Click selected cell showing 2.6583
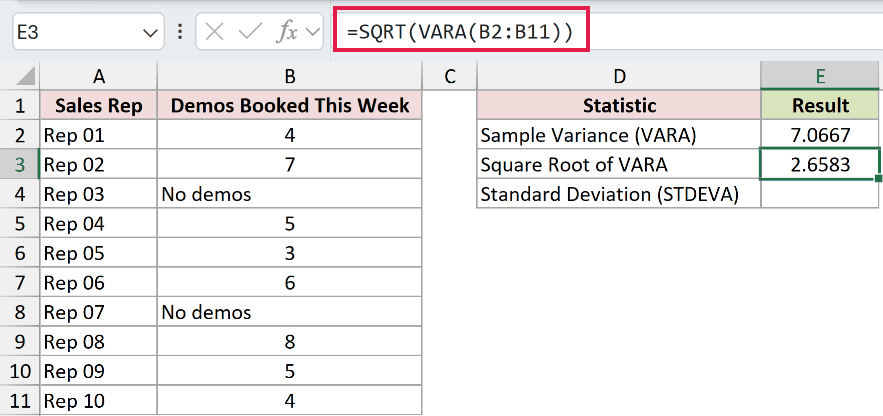 tap(820, 164)
